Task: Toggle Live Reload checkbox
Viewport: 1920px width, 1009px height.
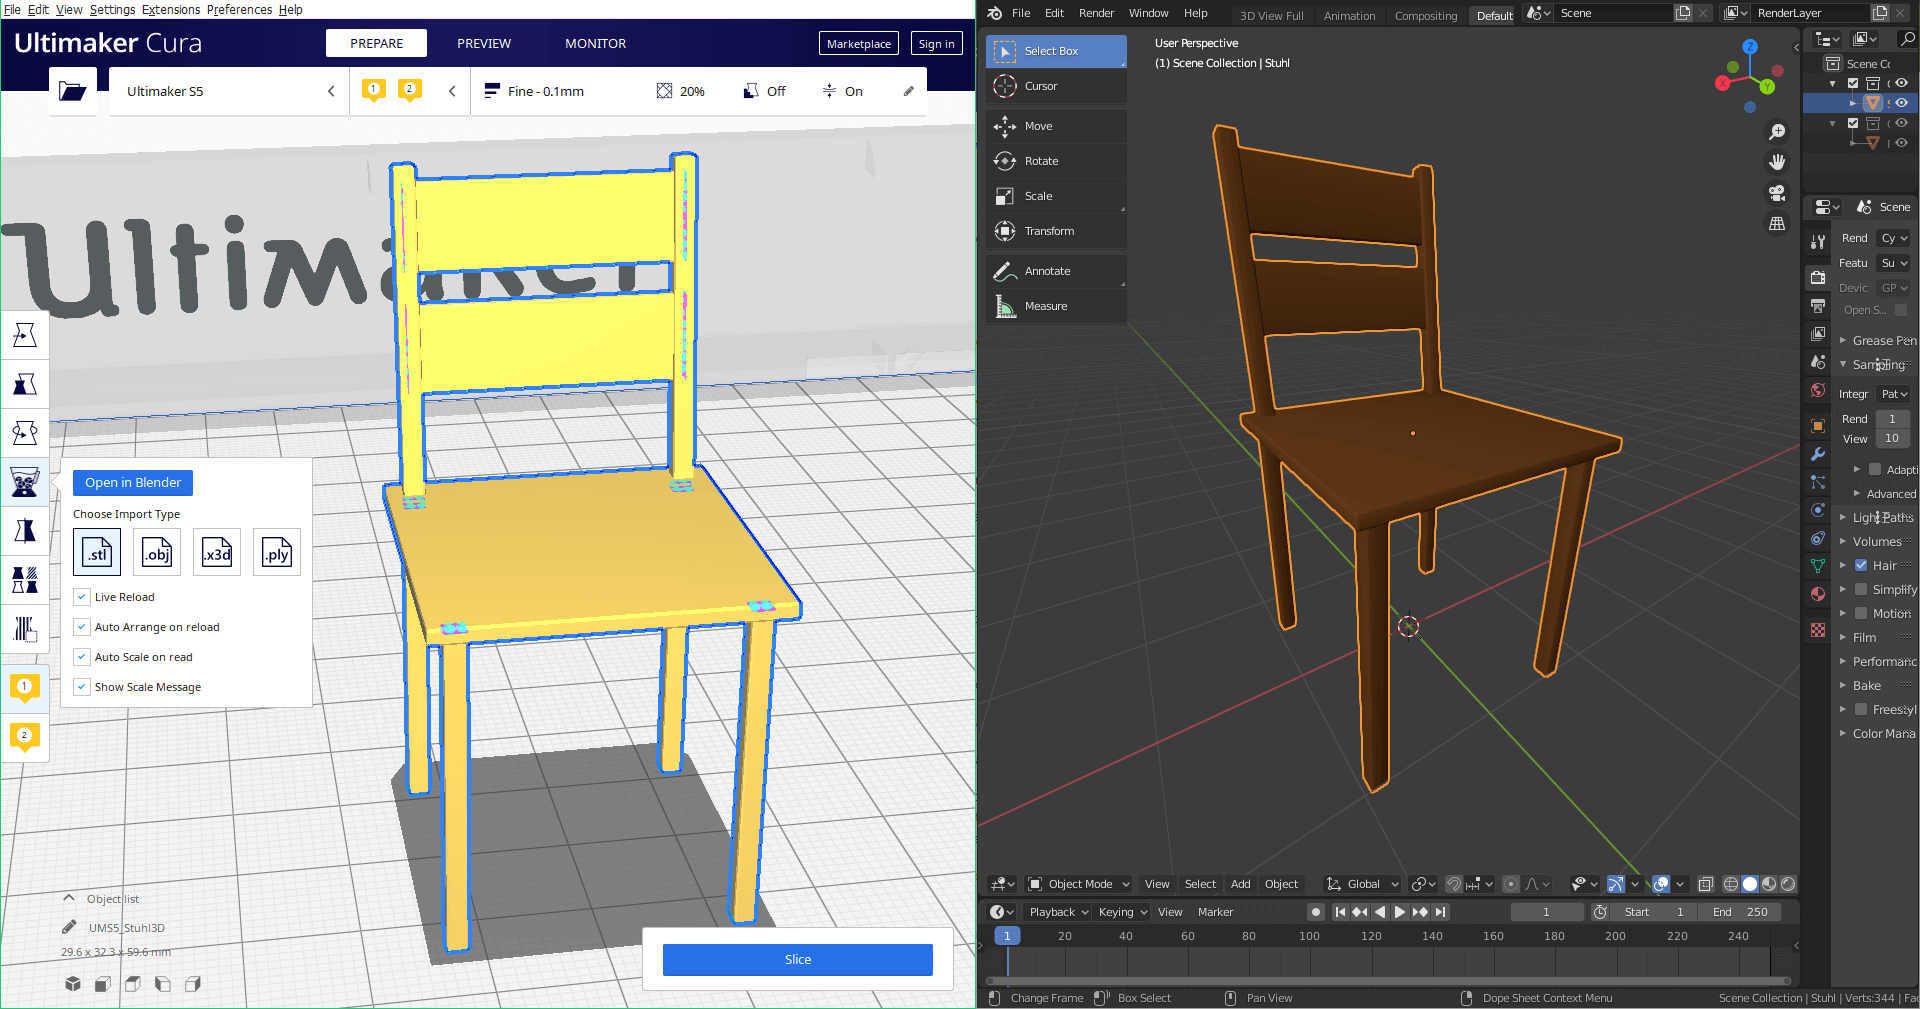Action: (x=82, y=597)
